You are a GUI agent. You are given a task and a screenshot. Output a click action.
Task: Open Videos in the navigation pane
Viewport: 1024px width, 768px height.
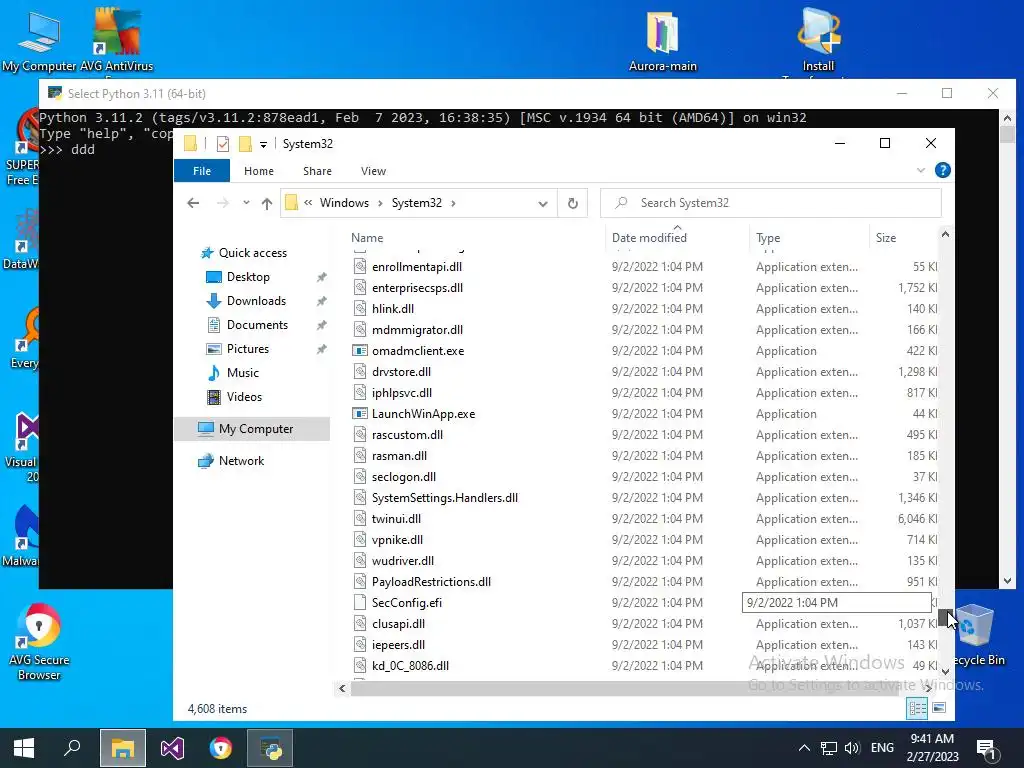point(244,397)
